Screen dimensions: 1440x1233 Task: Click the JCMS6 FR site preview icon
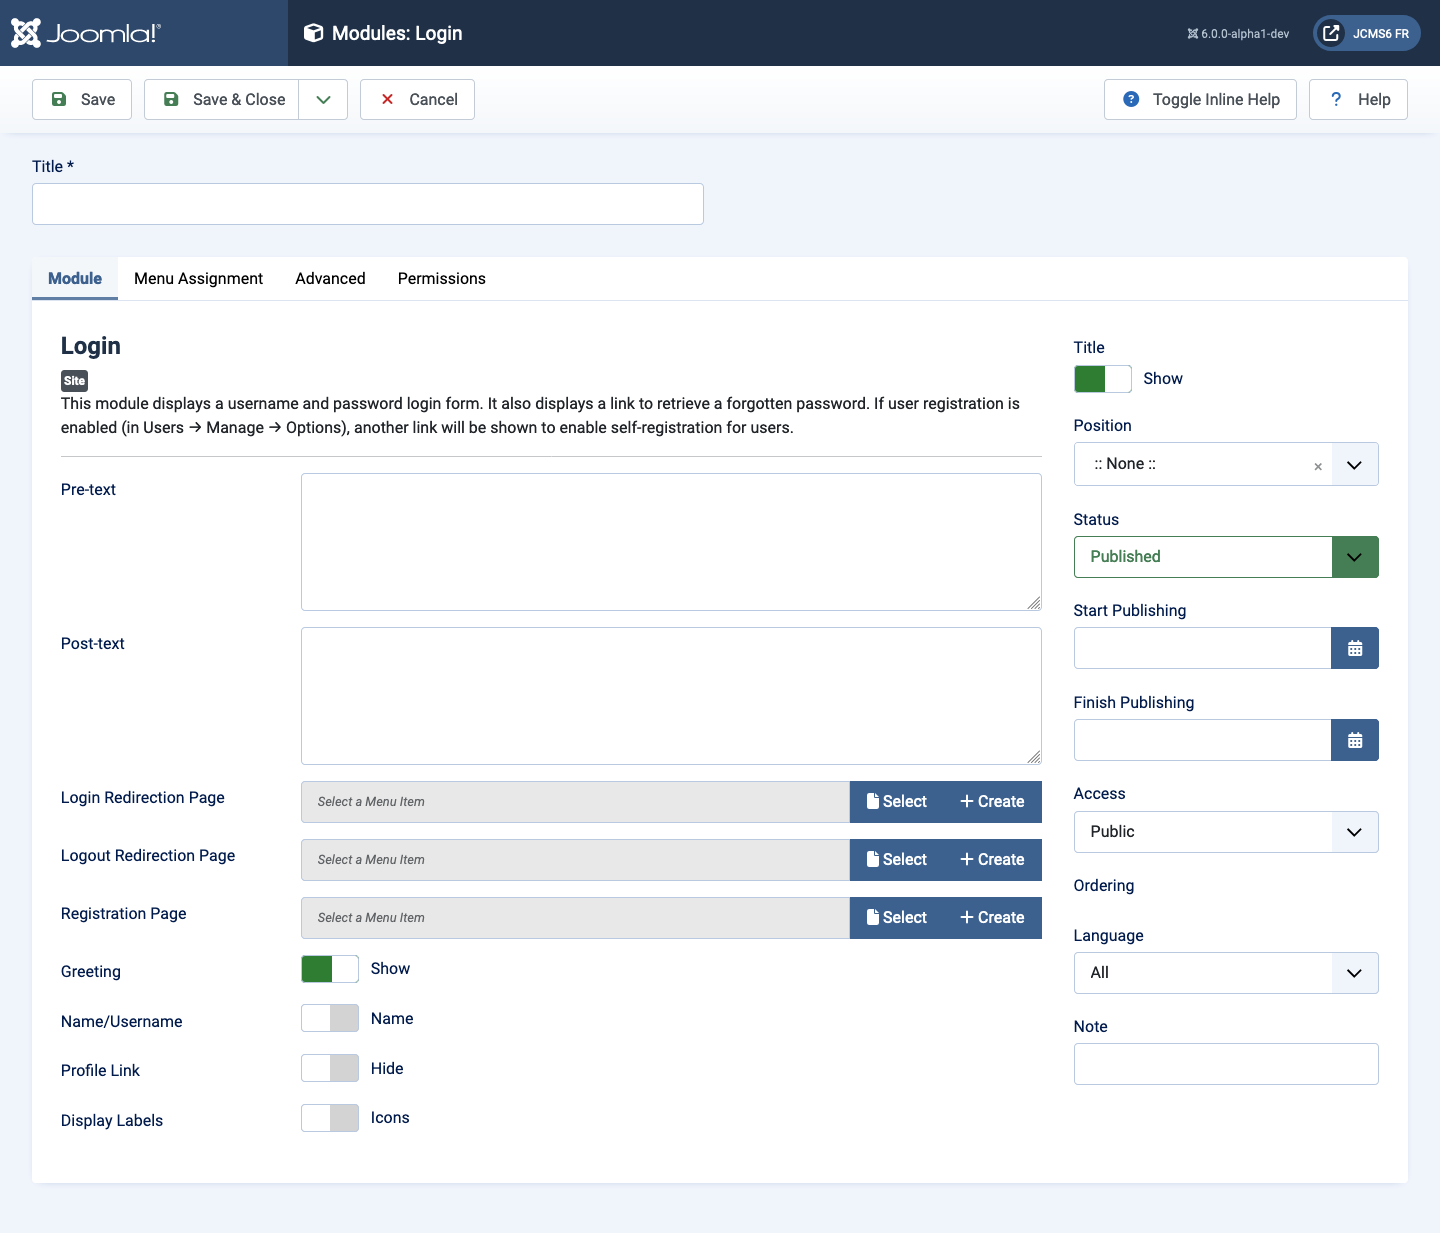point(1331,33)
